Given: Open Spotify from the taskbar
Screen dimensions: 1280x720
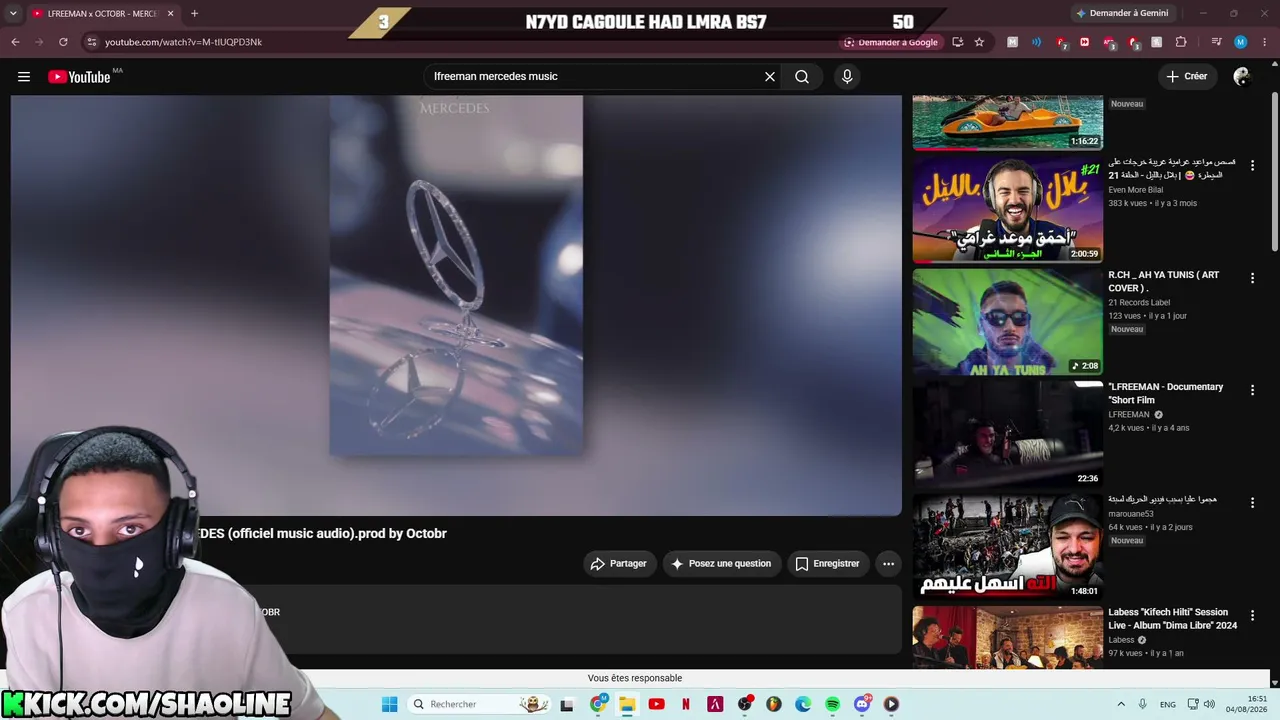Looking at the screenshot, I should [x=832, y=704].
